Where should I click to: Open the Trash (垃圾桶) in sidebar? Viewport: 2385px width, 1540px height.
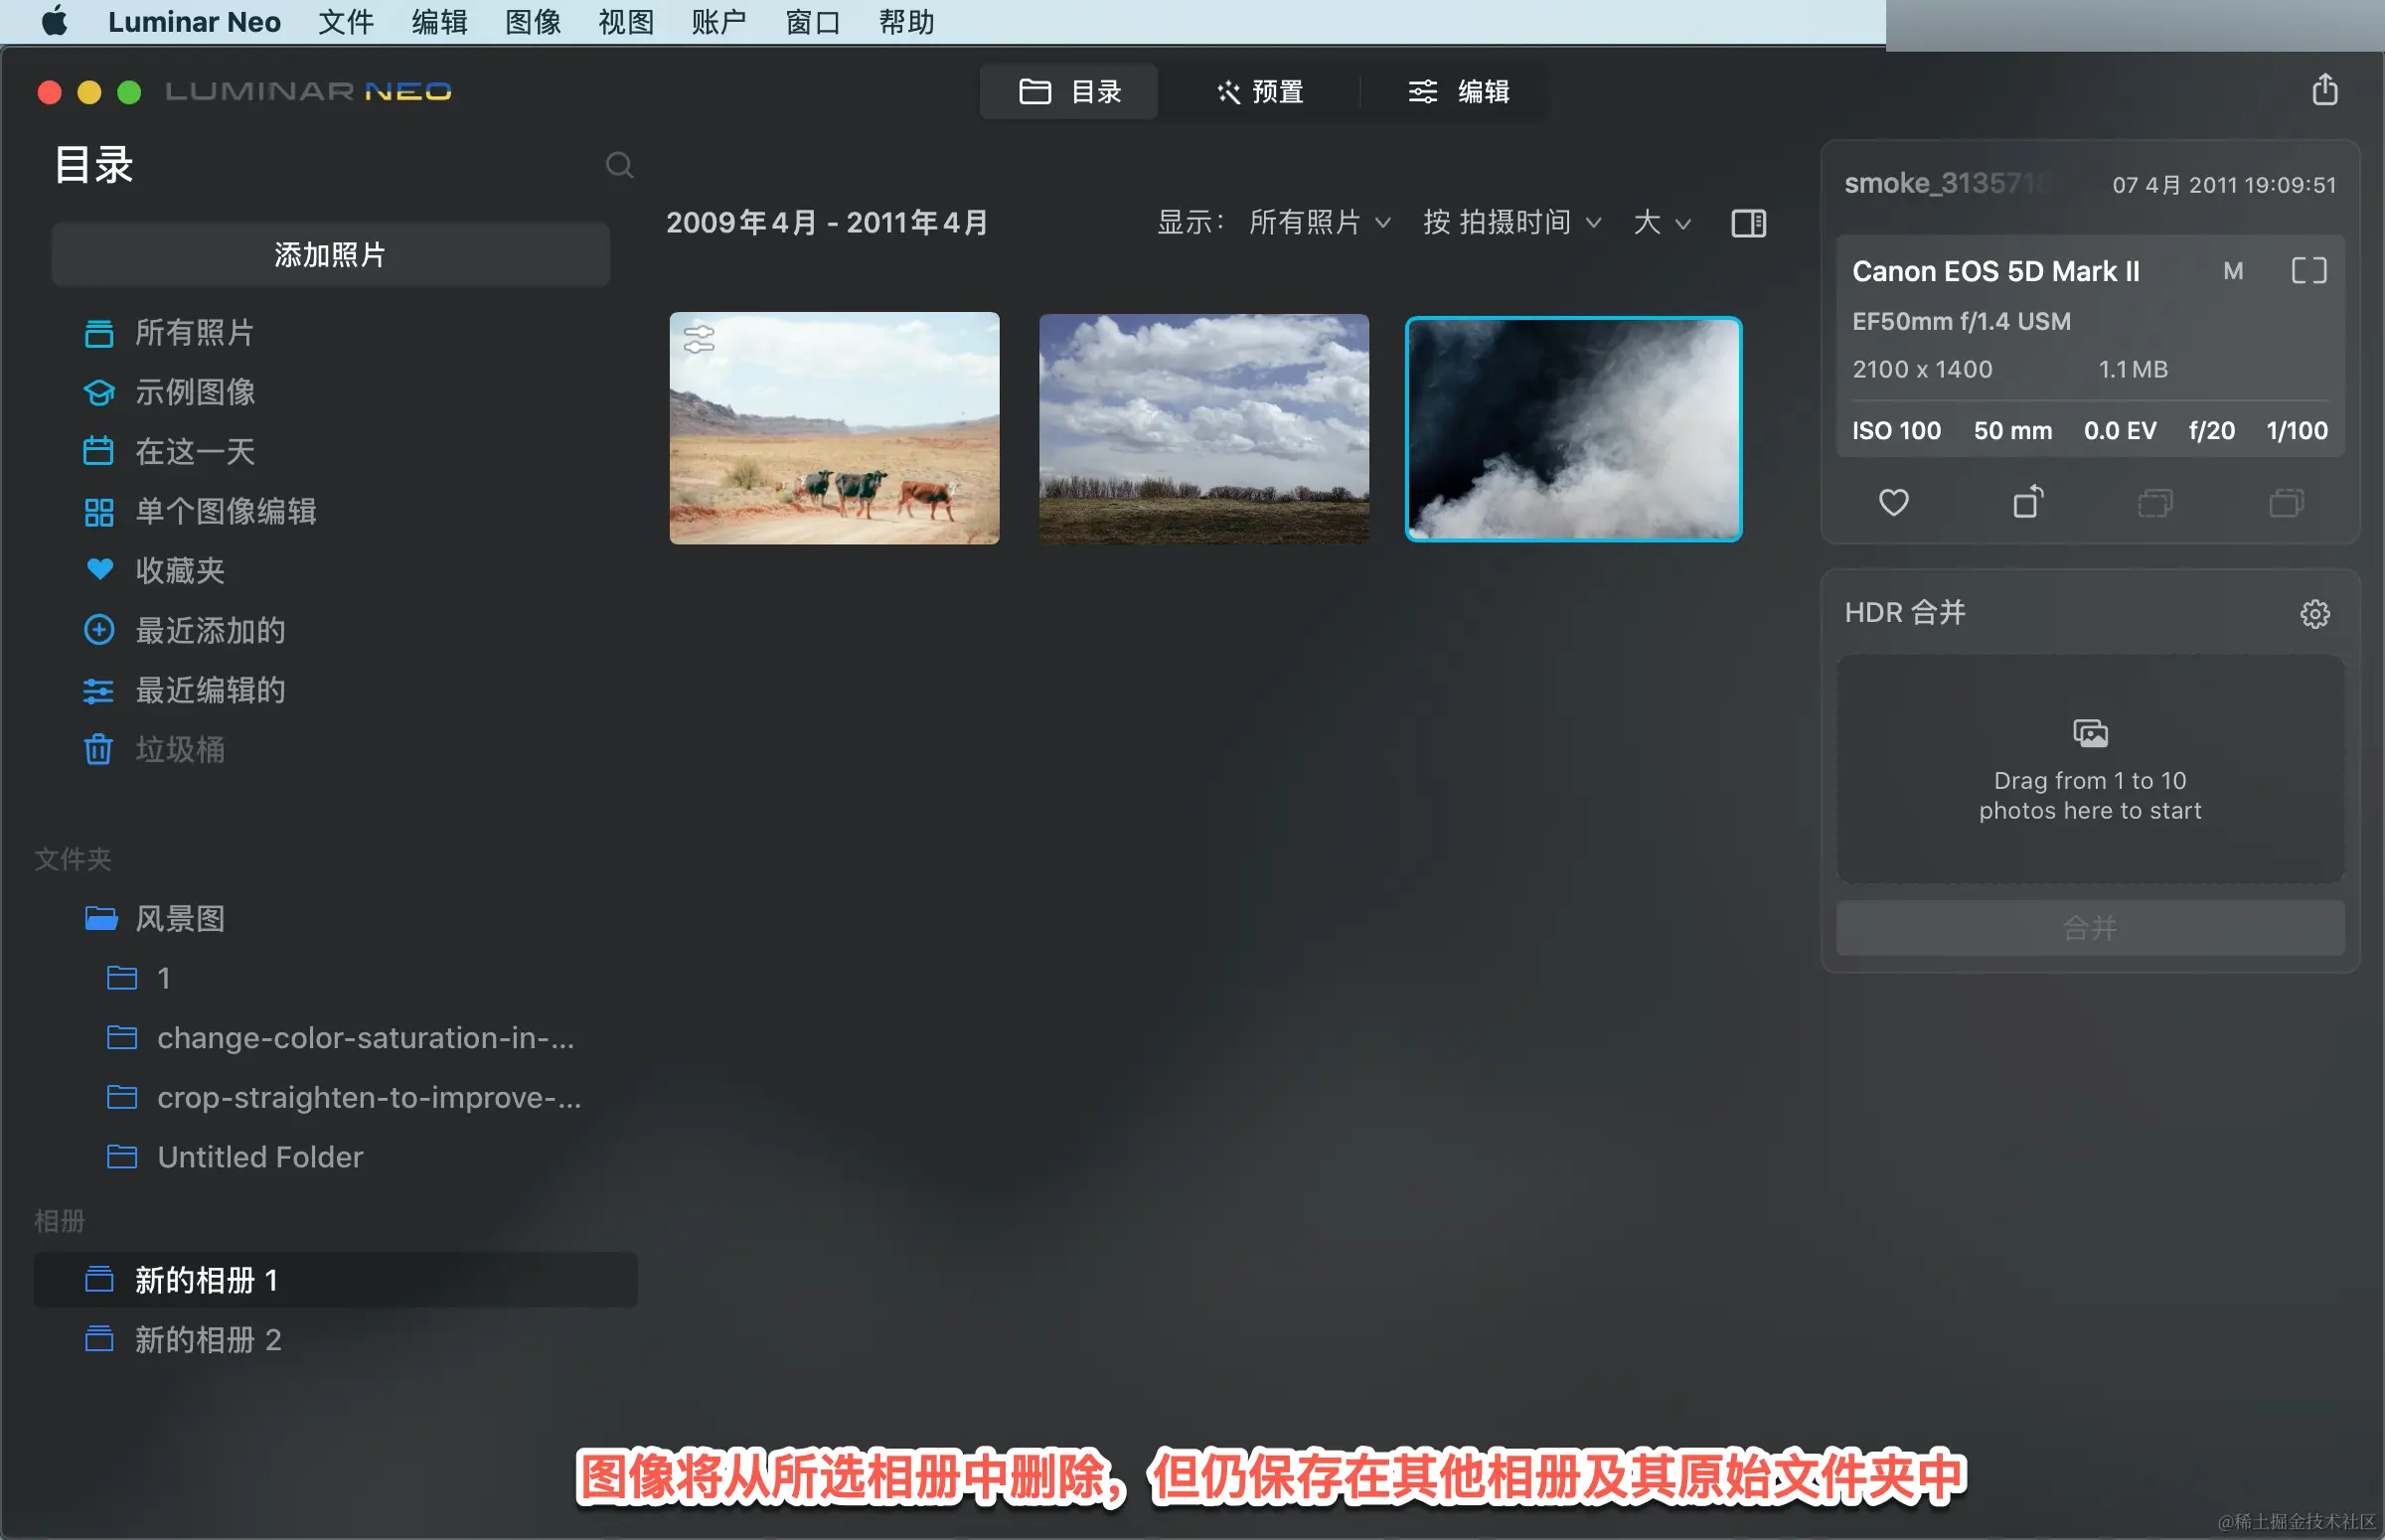[180, 749]
